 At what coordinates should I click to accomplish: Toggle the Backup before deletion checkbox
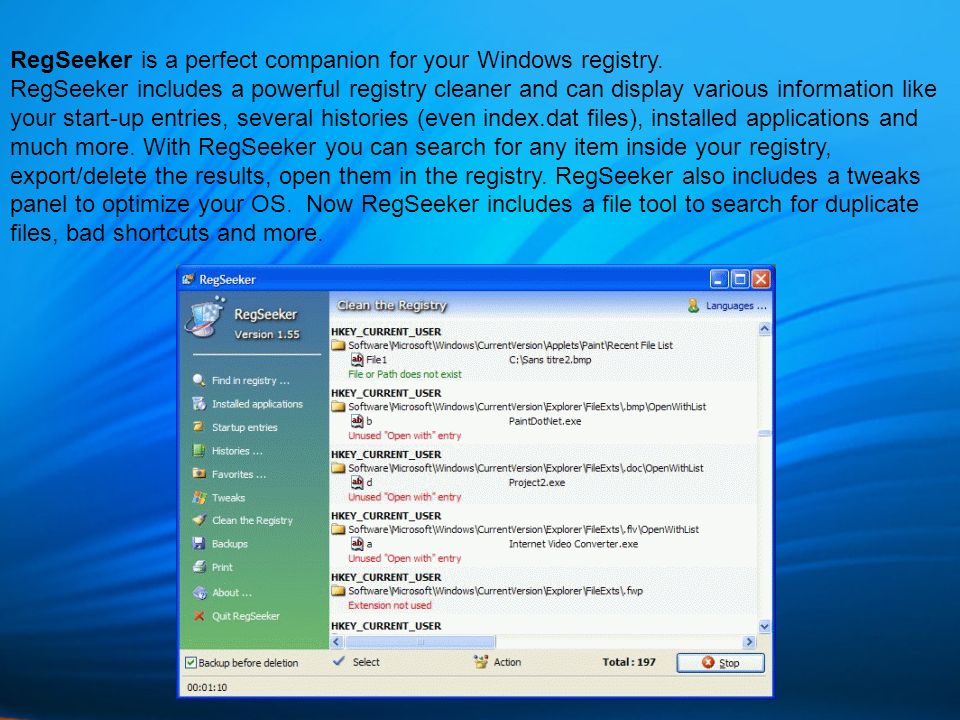pyautogui.click(x=191, y=662)
